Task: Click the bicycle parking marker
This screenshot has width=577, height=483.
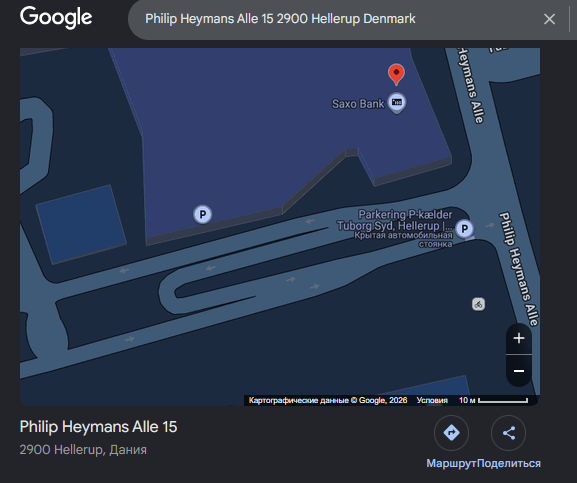Action: point(478,304)
